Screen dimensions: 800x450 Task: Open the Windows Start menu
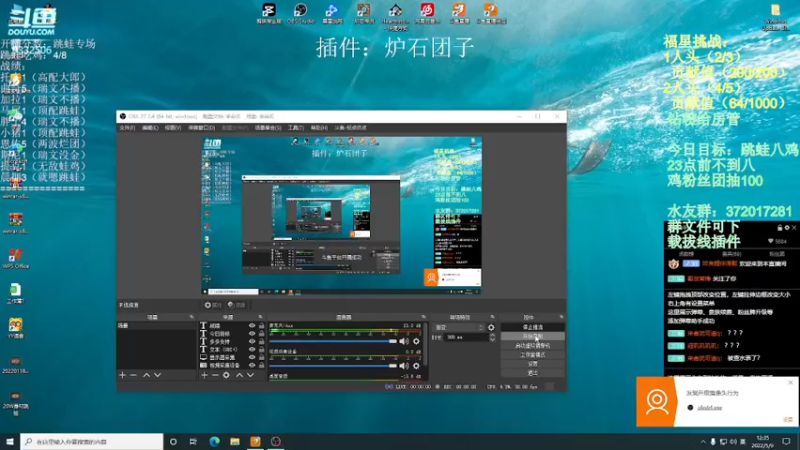[10, 441]
